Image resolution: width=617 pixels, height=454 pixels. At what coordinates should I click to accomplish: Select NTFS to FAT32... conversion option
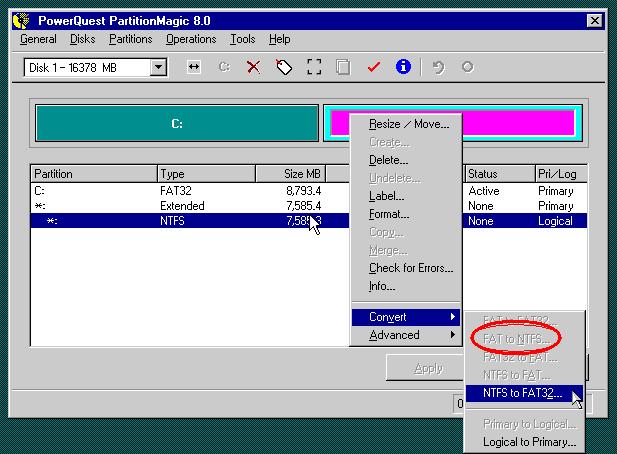(524, 393)
